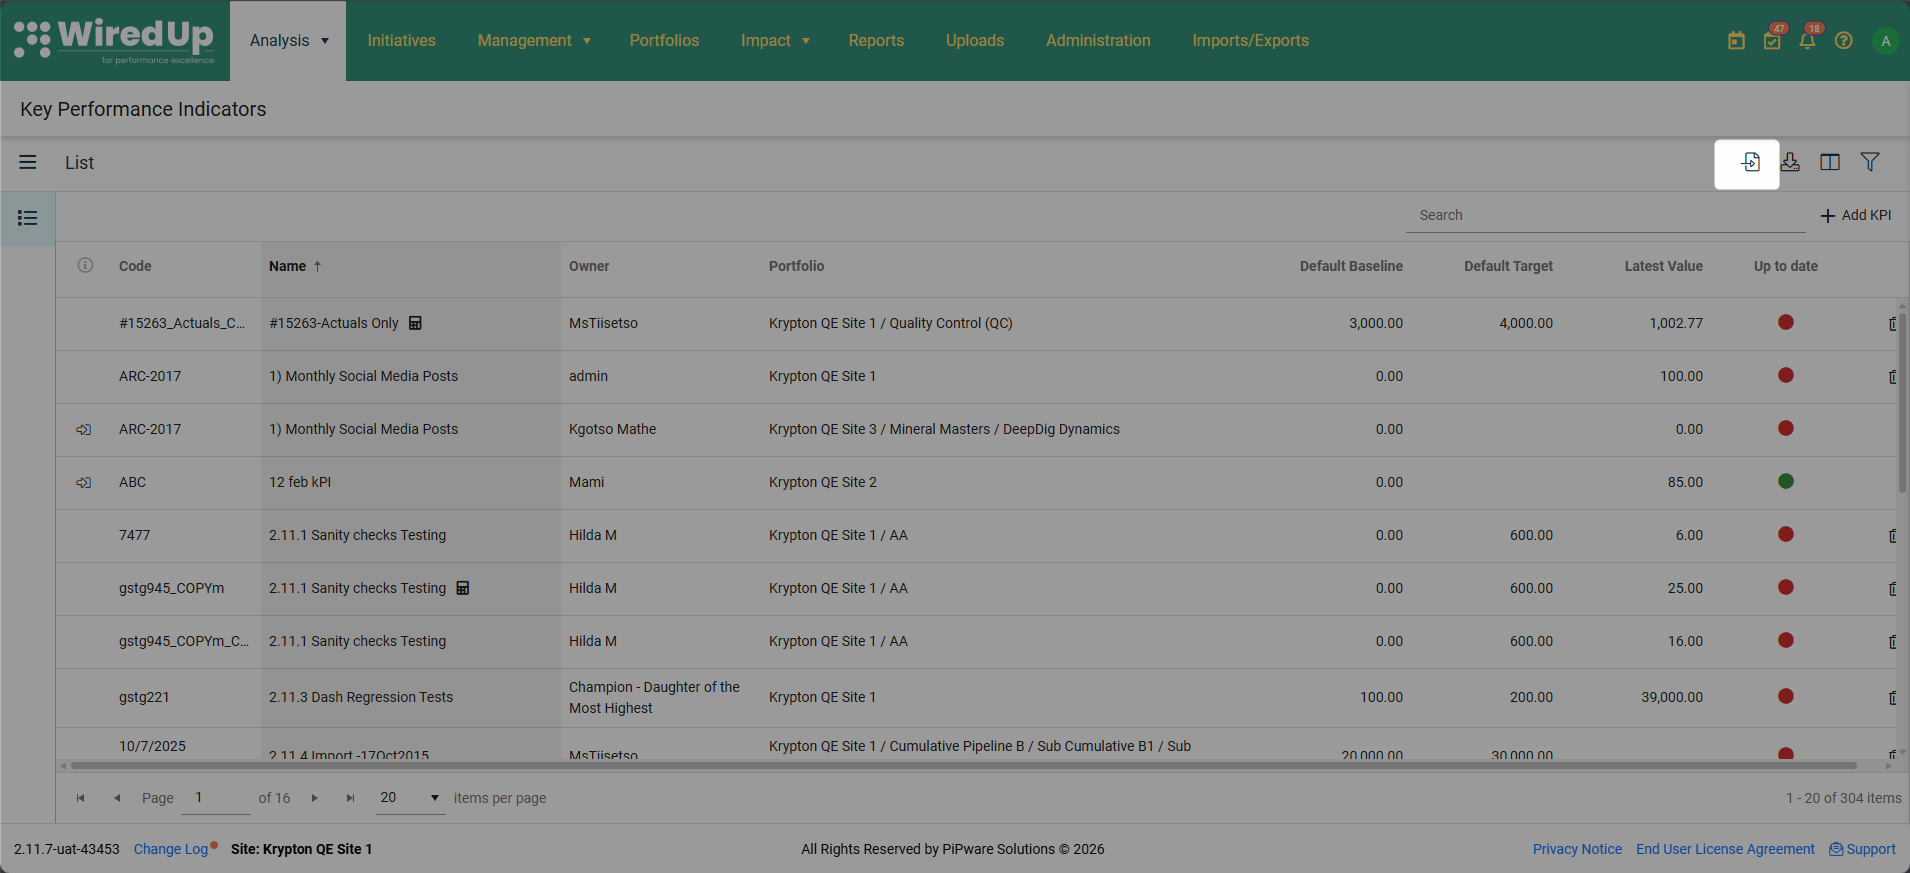Open the Change Log link

point(171,849)
